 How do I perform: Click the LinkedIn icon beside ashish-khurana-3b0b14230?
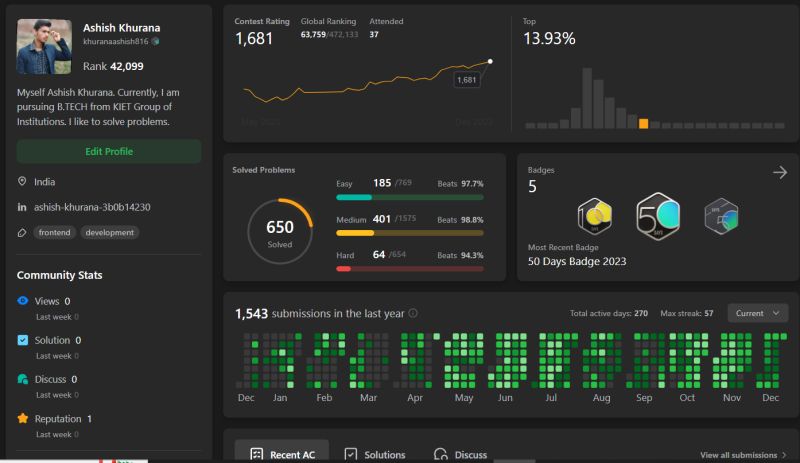[x=22, y=207]
